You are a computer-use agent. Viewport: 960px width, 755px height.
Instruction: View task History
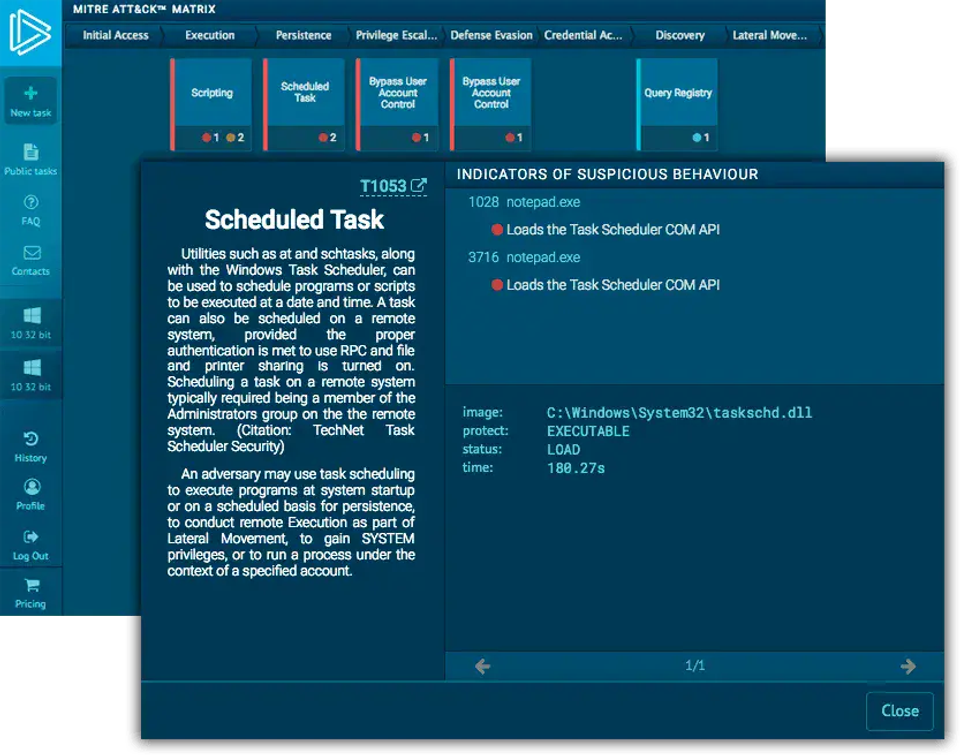point(30,447)
